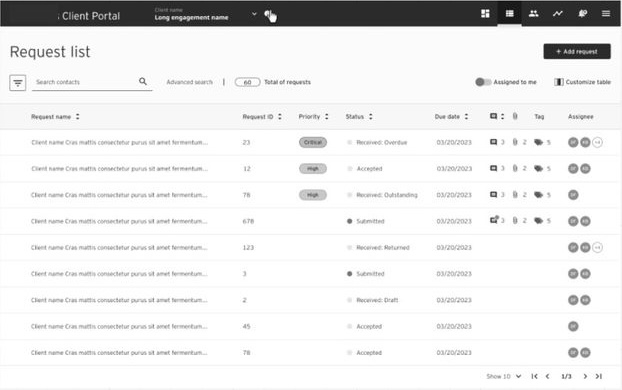
Task: Click the Critical priority badge
Action: coord(313,142)
